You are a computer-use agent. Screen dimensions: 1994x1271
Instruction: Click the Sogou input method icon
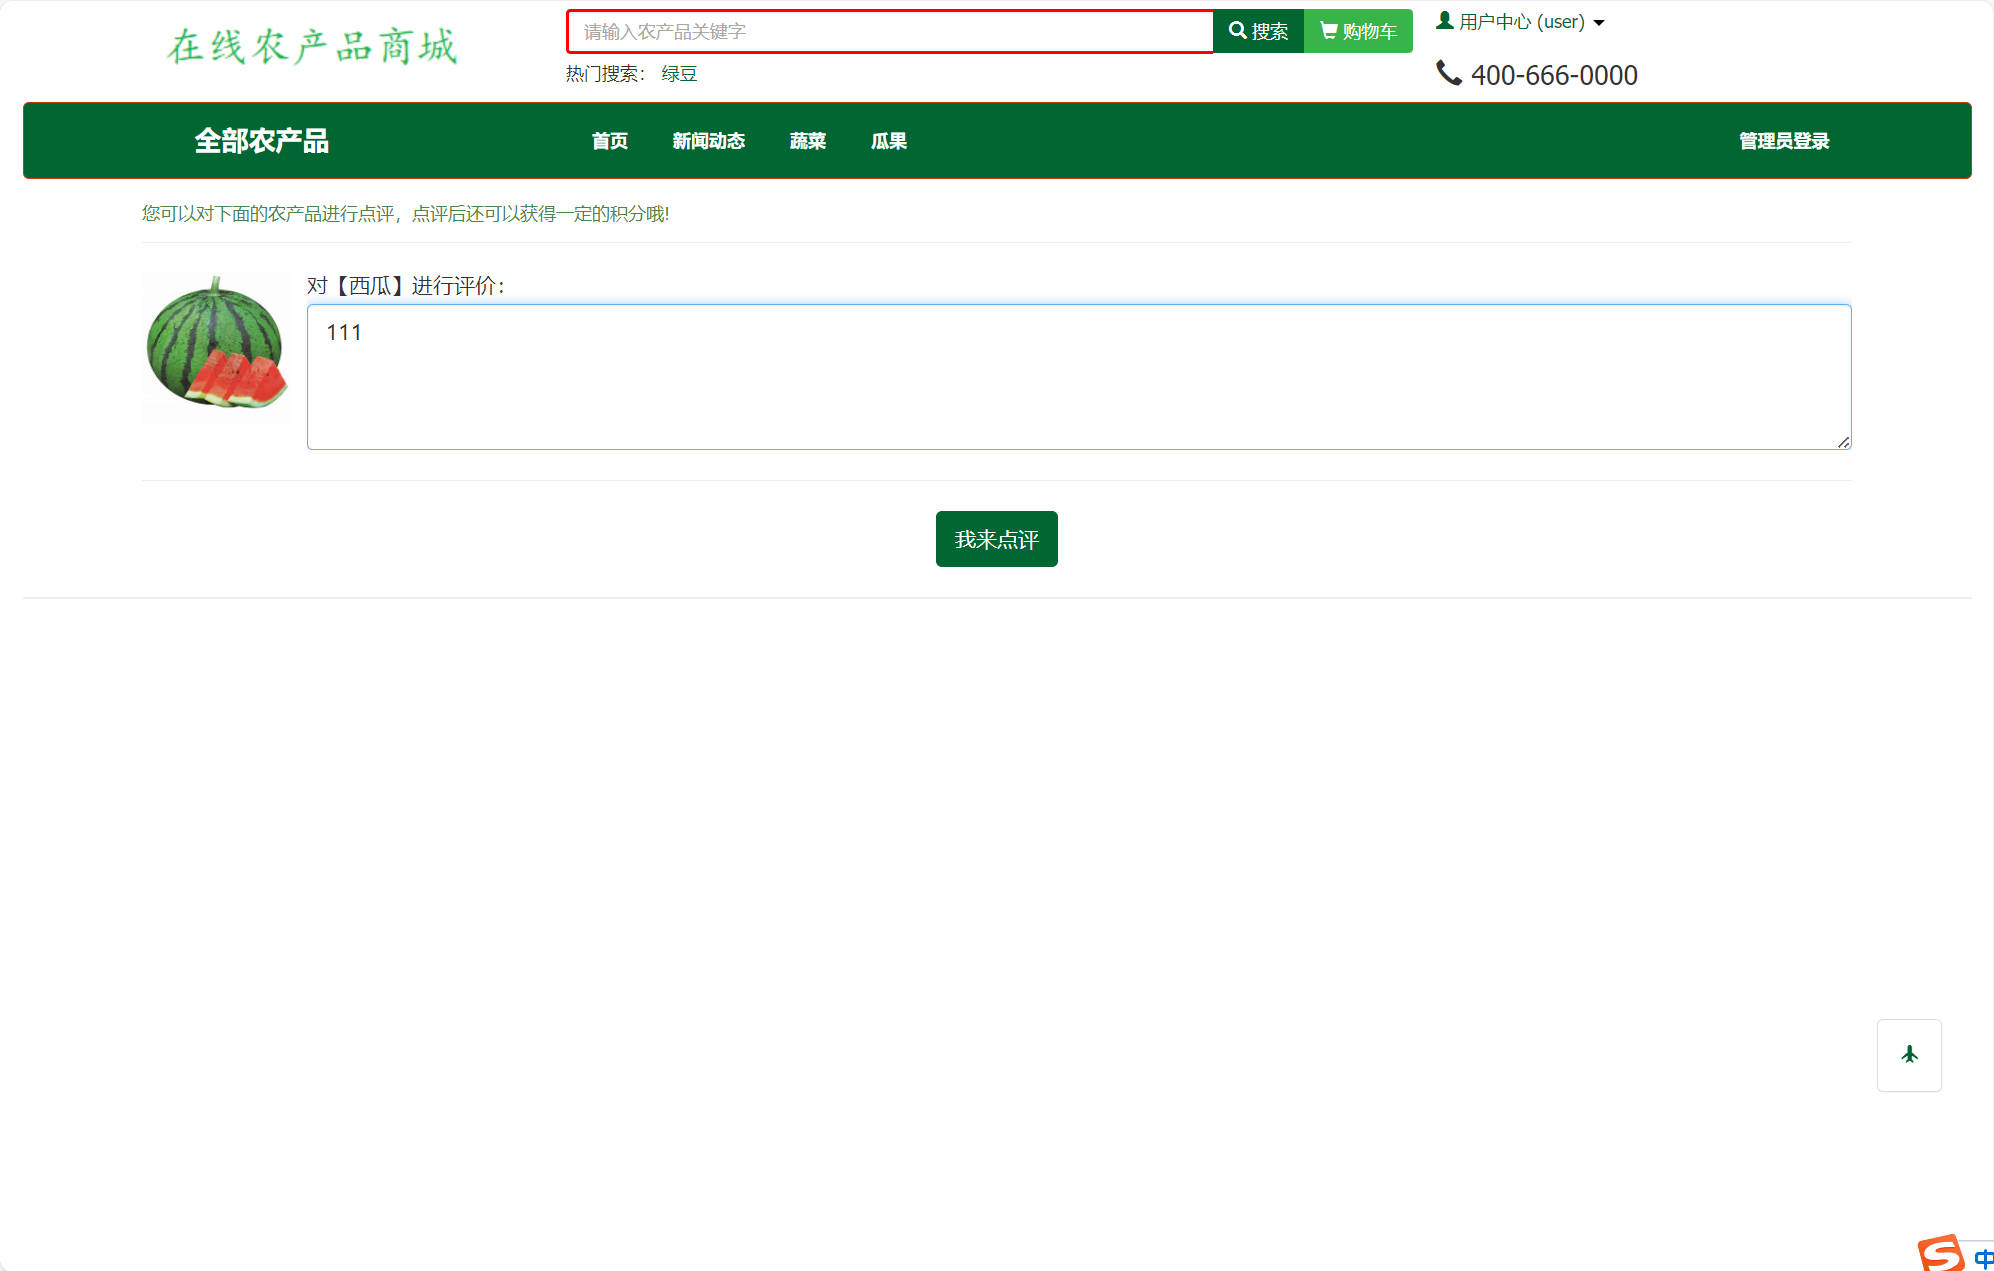(1940, 1253)
